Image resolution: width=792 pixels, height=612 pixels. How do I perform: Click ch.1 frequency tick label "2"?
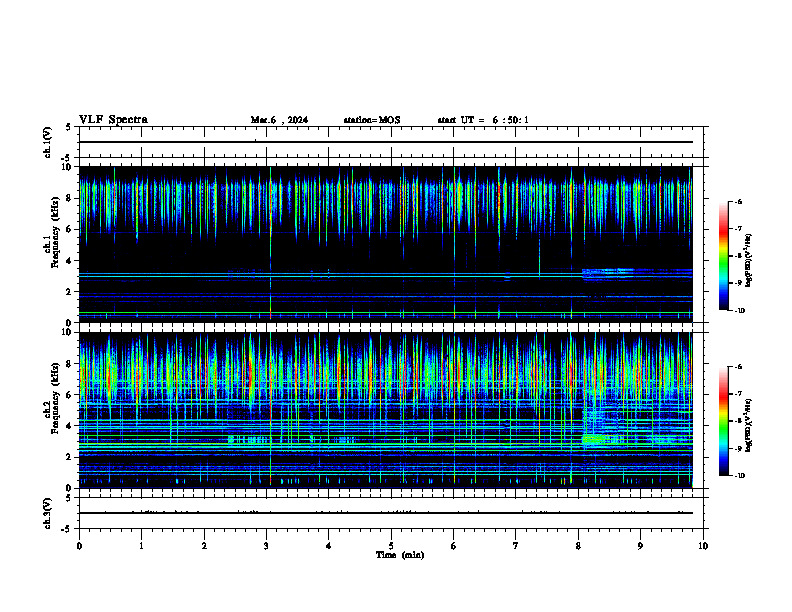pyautogui.click(x=70, y=292)
